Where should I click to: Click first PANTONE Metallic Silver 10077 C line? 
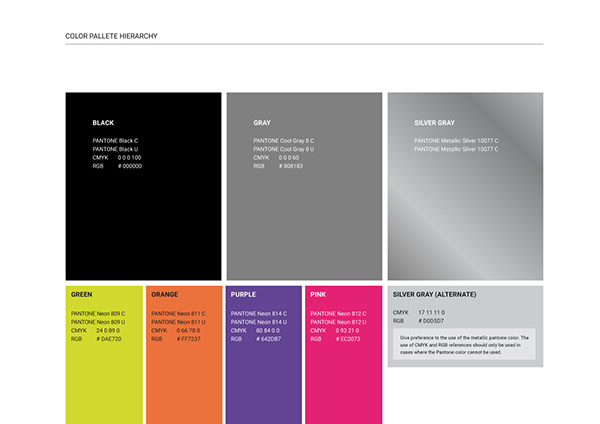456,141
